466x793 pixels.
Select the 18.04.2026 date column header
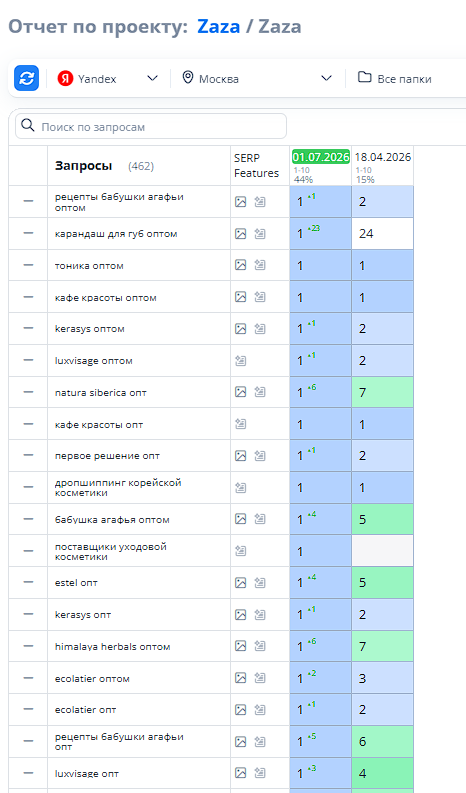click(x=383, y=157)
